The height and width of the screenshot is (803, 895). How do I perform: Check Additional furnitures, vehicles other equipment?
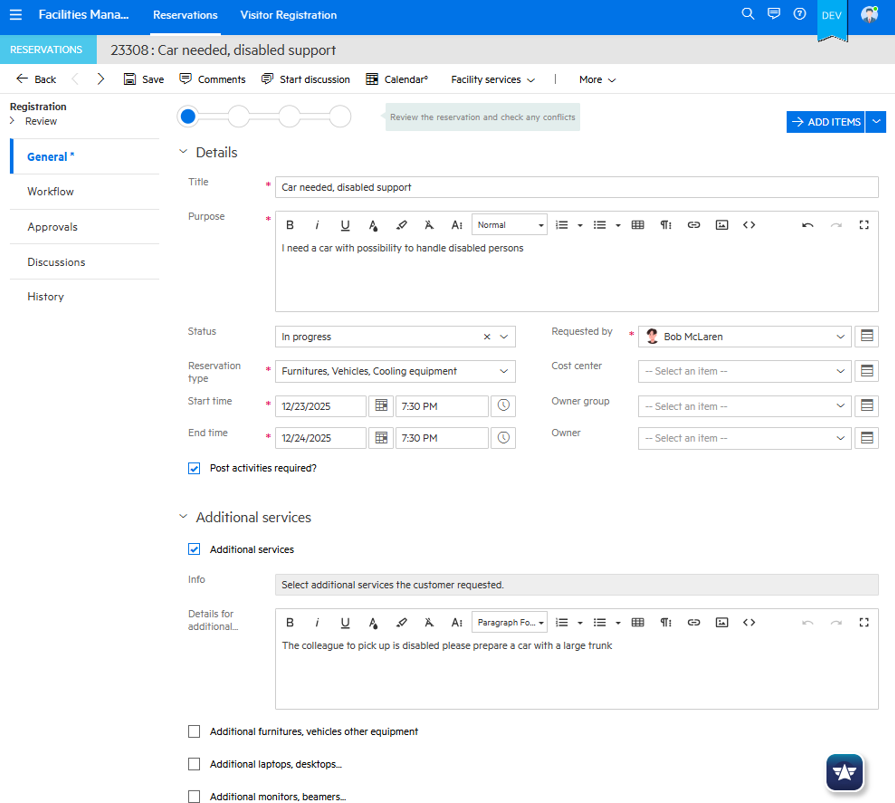click(194, 732)
